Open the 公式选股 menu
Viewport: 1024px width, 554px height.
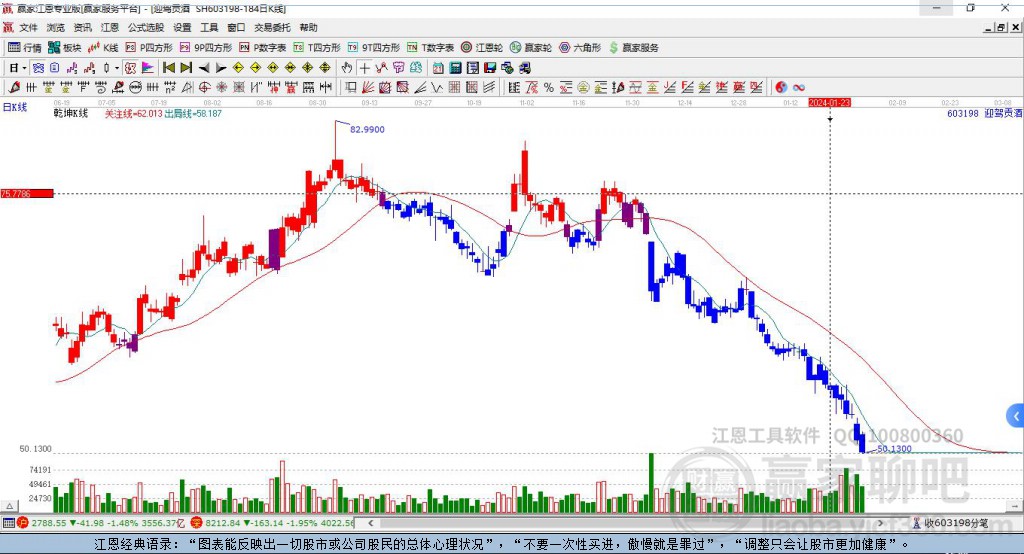pyautogui.click(x=146, y=27)
